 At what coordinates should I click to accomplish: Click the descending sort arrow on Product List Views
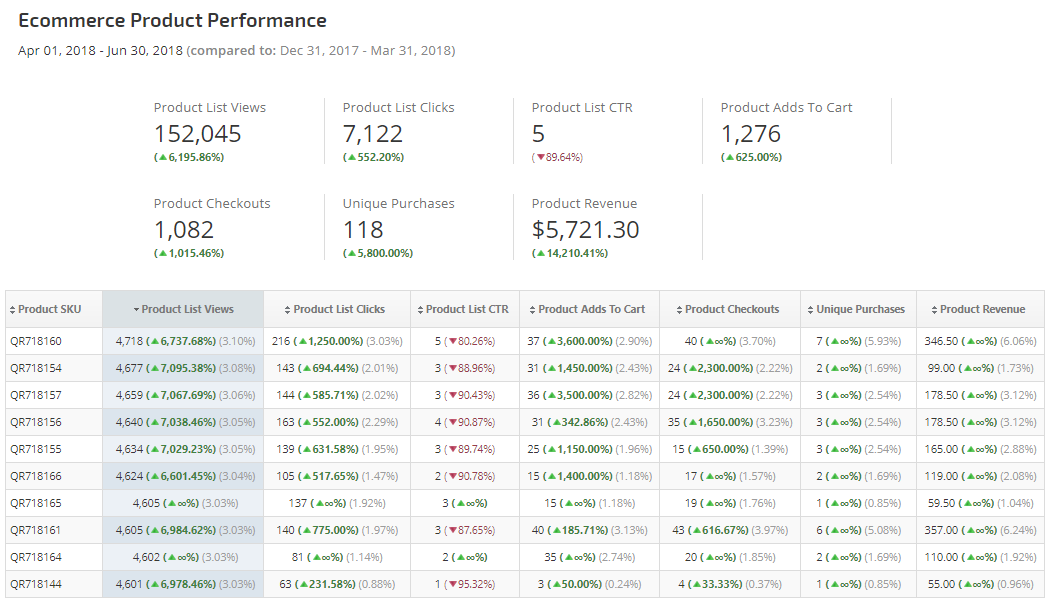136,310
